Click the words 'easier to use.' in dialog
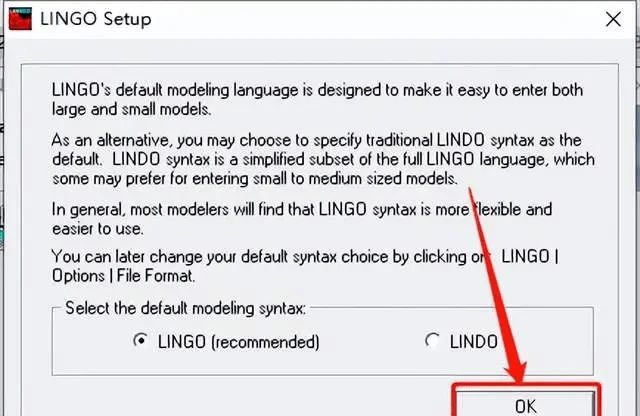640x416 pixels. pyautogui.click(x=98, y=229)
